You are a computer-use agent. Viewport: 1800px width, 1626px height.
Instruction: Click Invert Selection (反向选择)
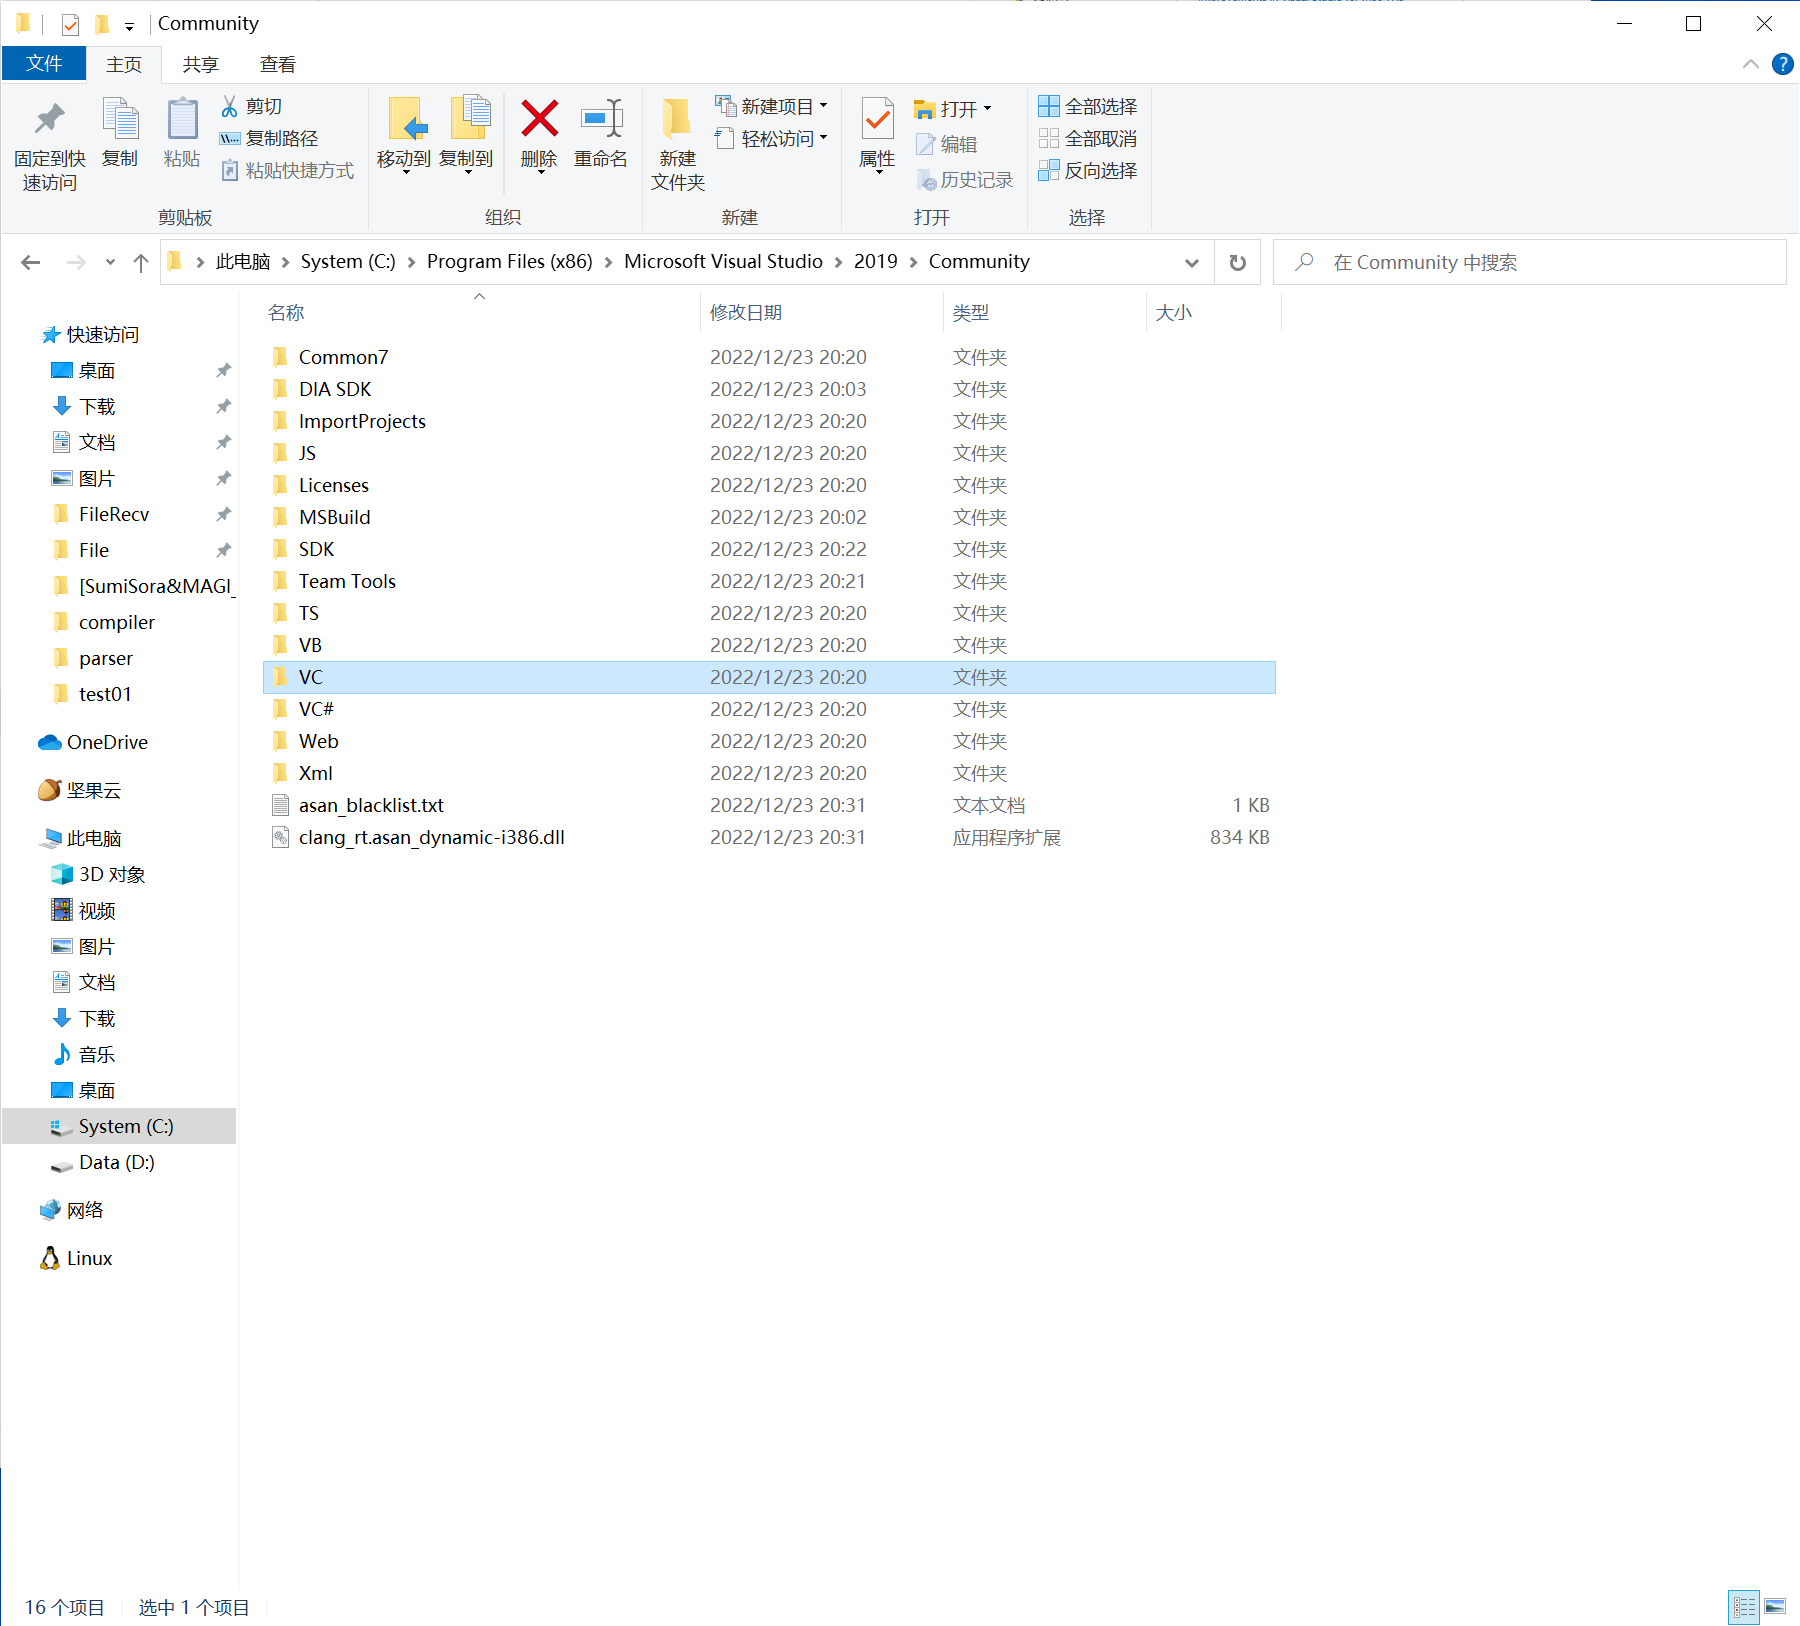click(1088, 171)
